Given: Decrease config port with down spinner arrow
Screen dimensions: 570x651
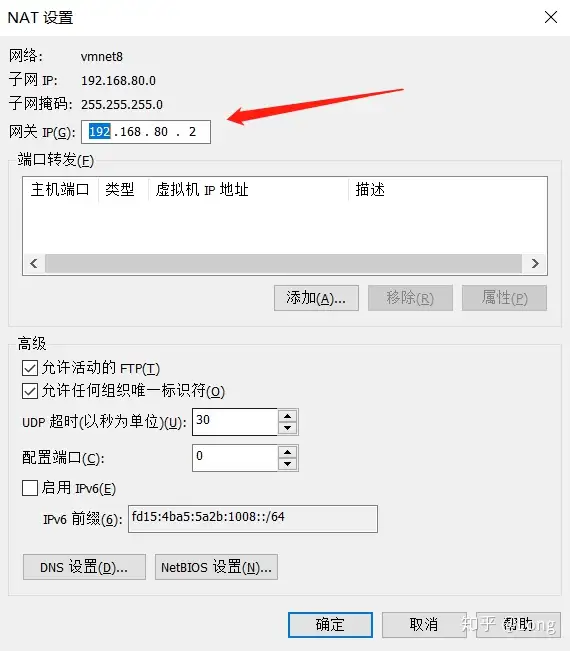Looking at the screenshot, I should click(288, 464).
